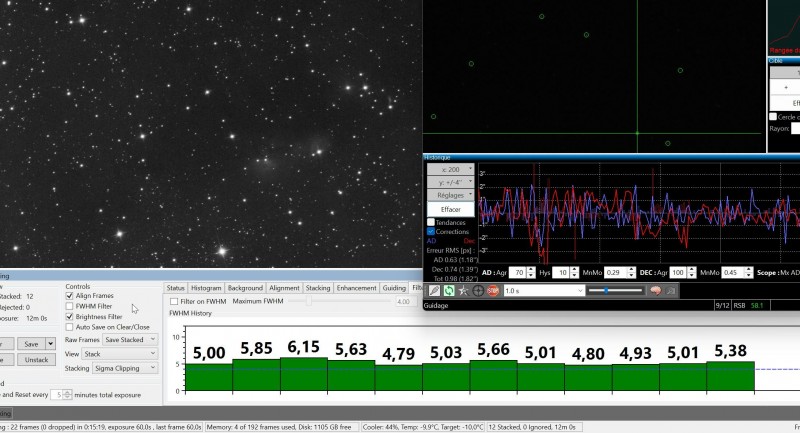Click the Hys 10 input field
Viewport: 800px width, 433px height.
click(562, 273)
